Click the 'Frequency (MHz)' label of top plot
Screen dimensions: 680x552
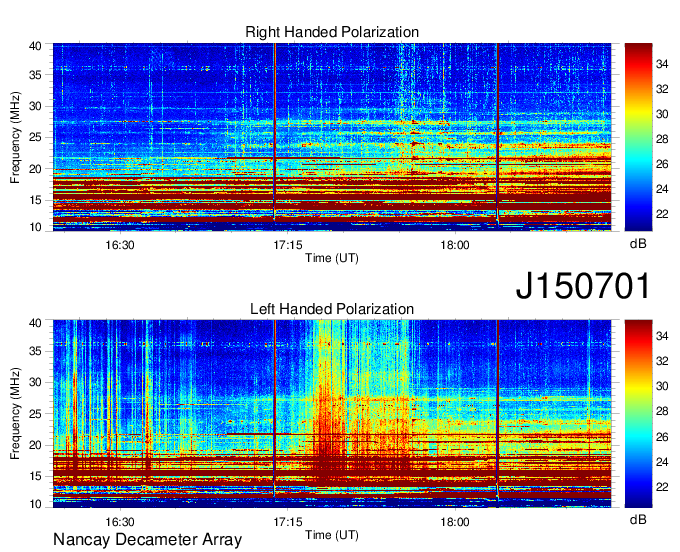(x=15, y=137)
